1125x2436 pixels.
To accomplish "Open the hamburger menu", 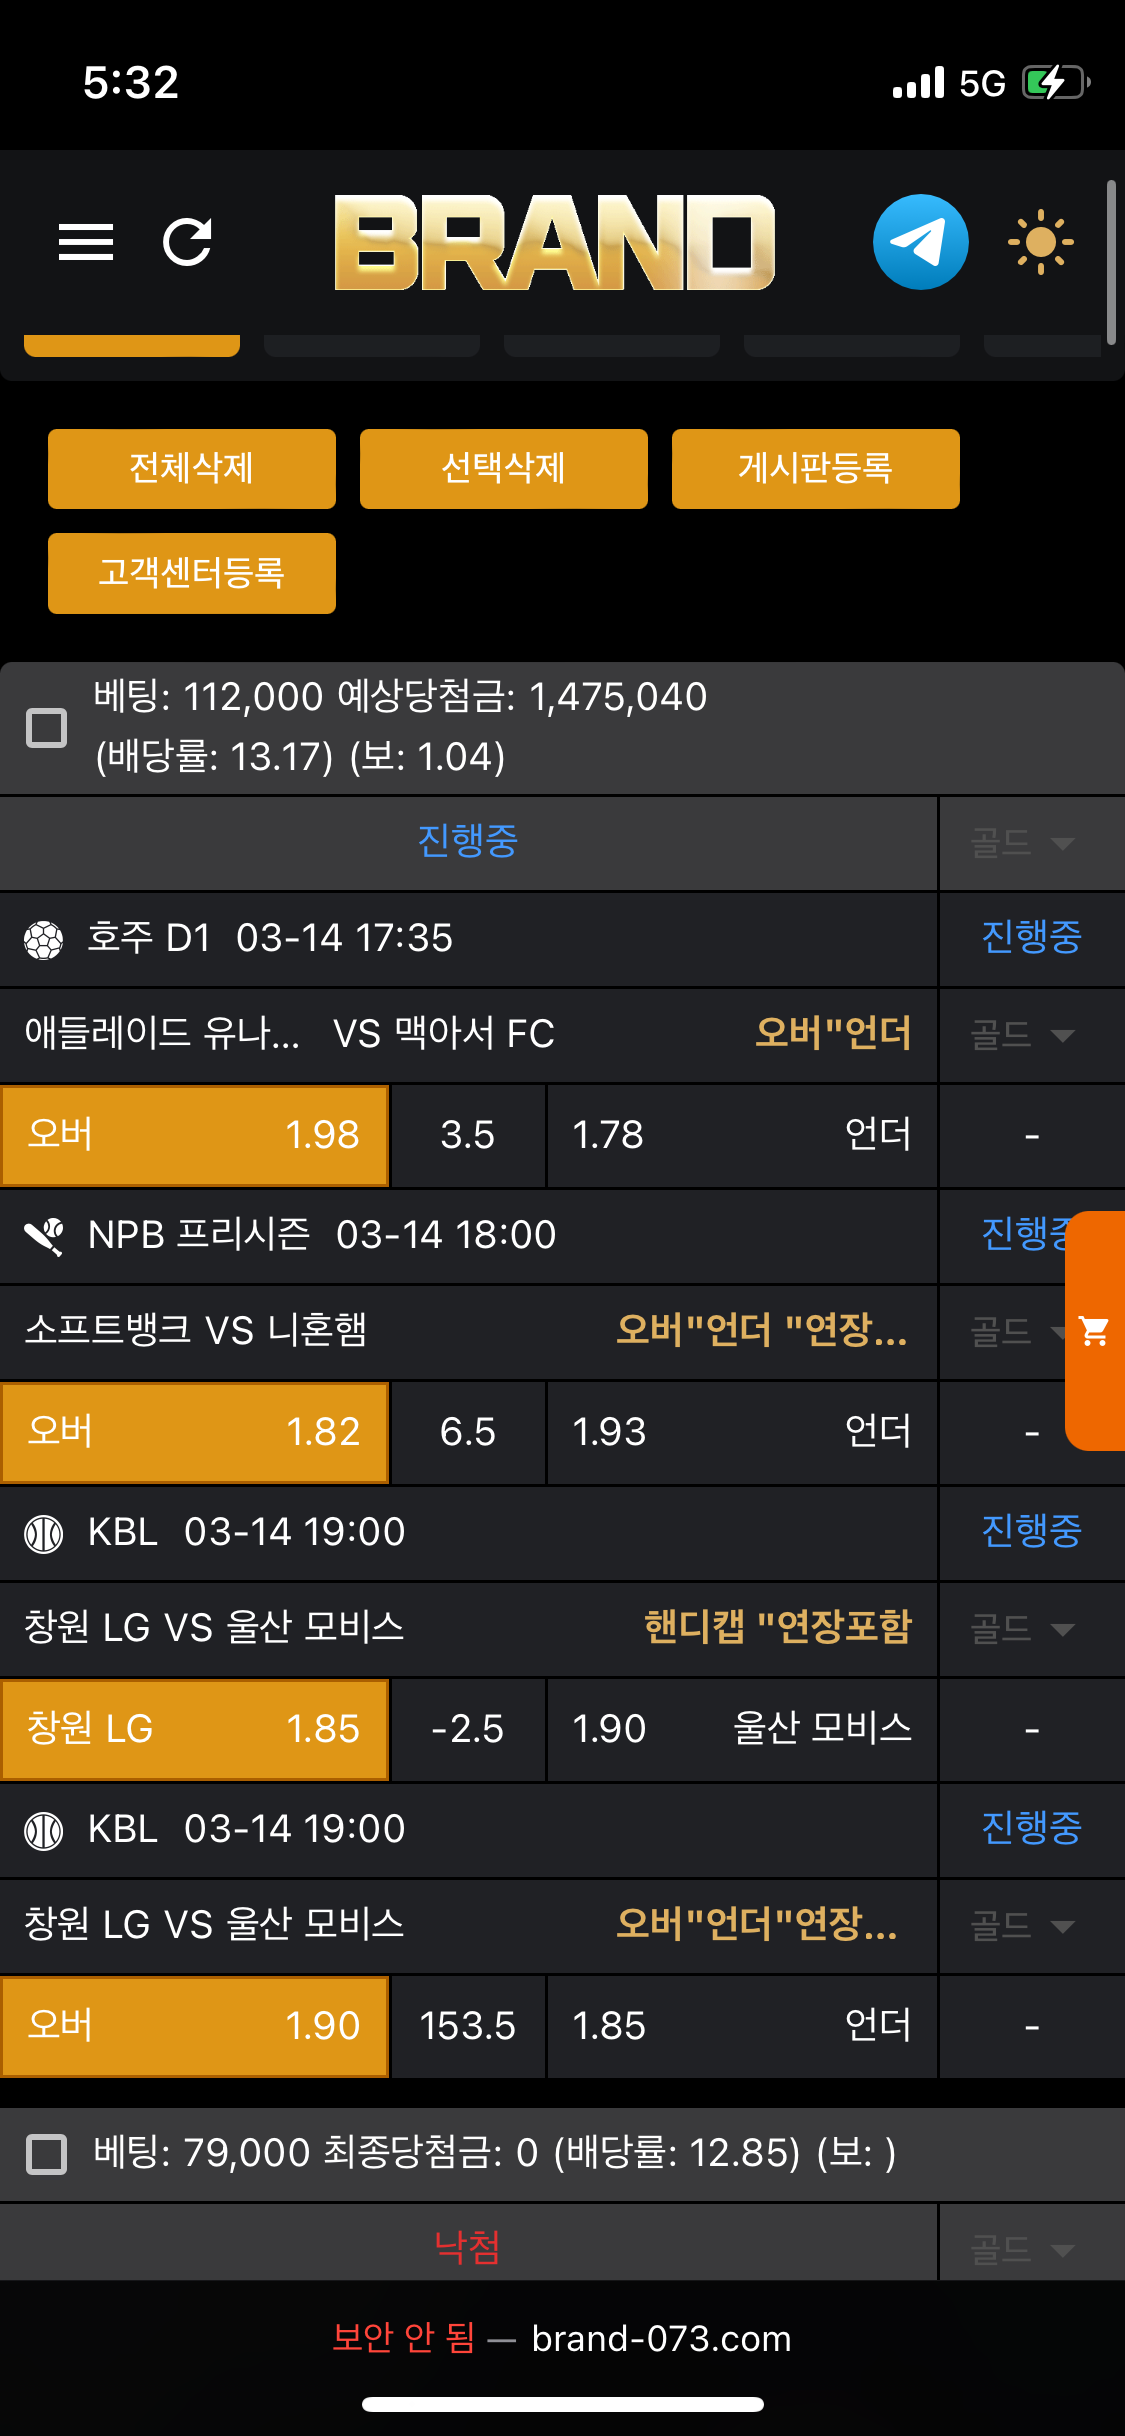I will click(86, 242).
